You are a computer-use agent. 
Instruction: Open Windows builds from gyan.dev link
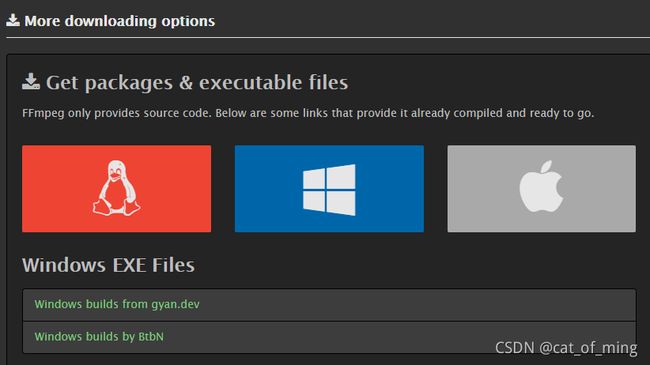tap(117, 304)
